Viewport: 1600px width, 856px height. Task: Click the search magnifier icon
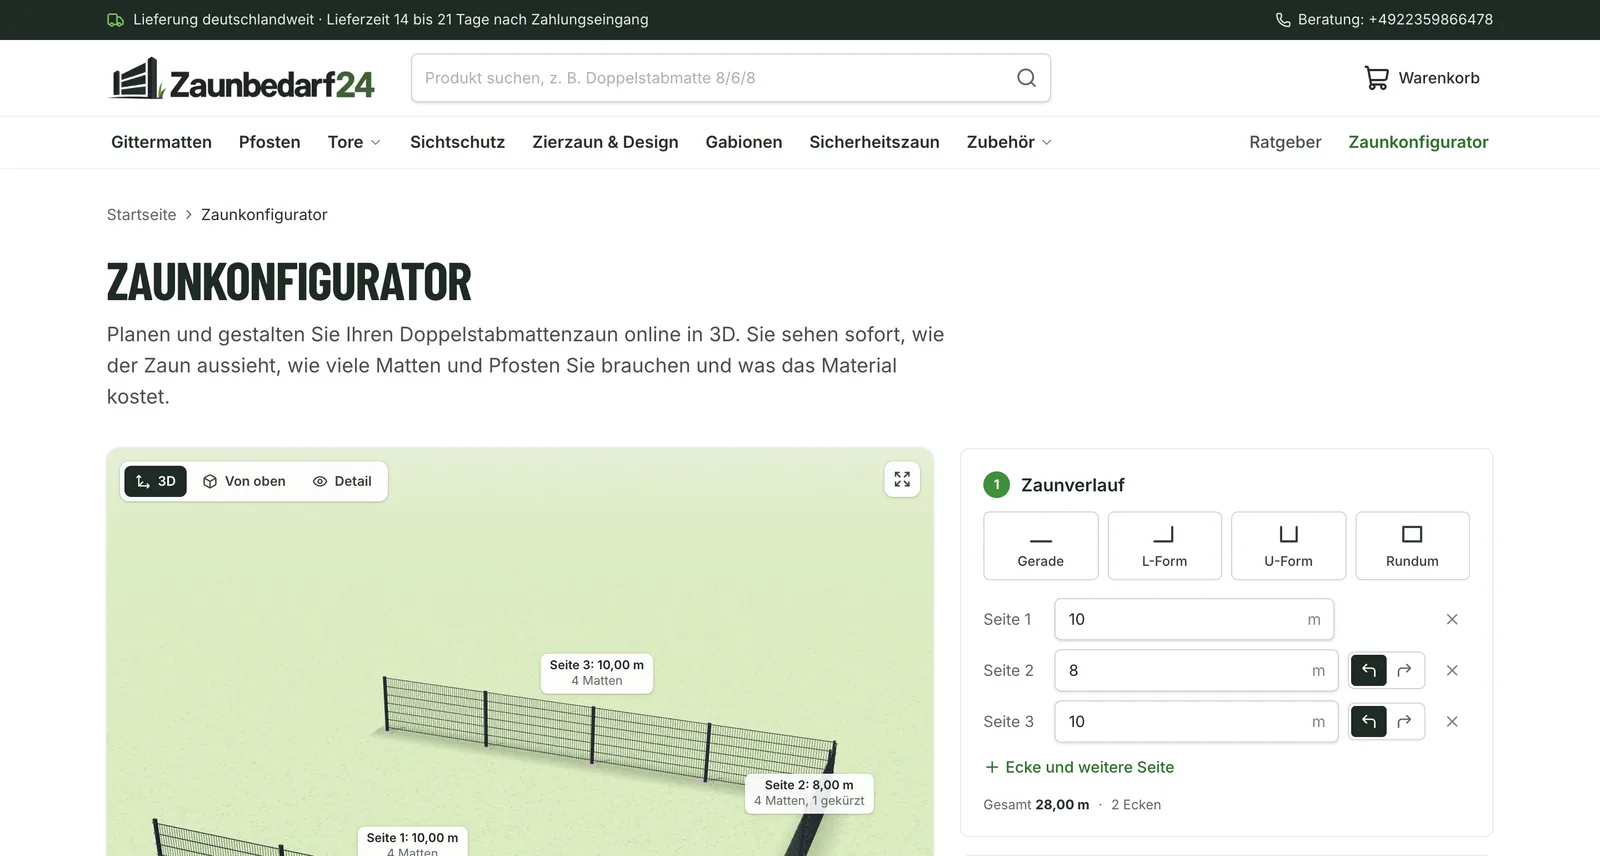coord(1026,78)
